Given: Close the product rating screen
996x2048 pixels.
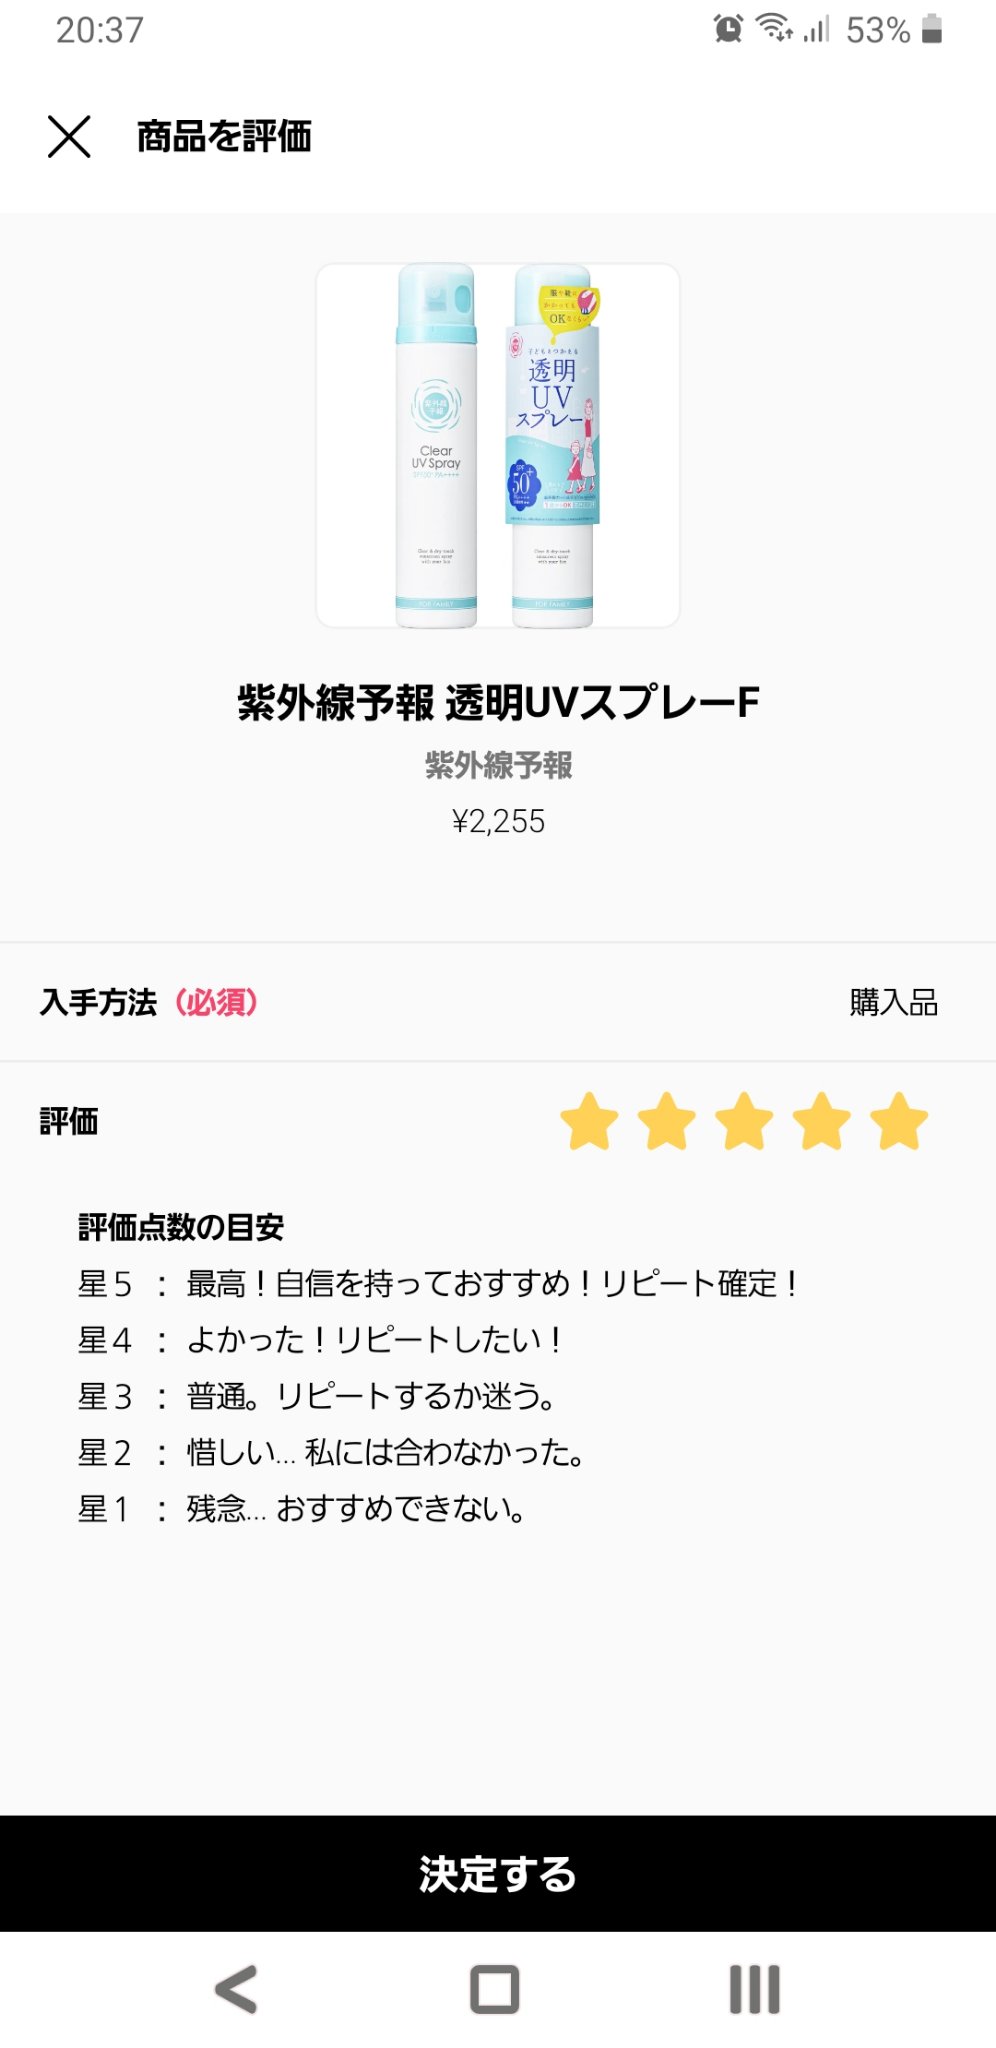Looking at the screenshot, I should pyautogui.click(x=69, y=136).
